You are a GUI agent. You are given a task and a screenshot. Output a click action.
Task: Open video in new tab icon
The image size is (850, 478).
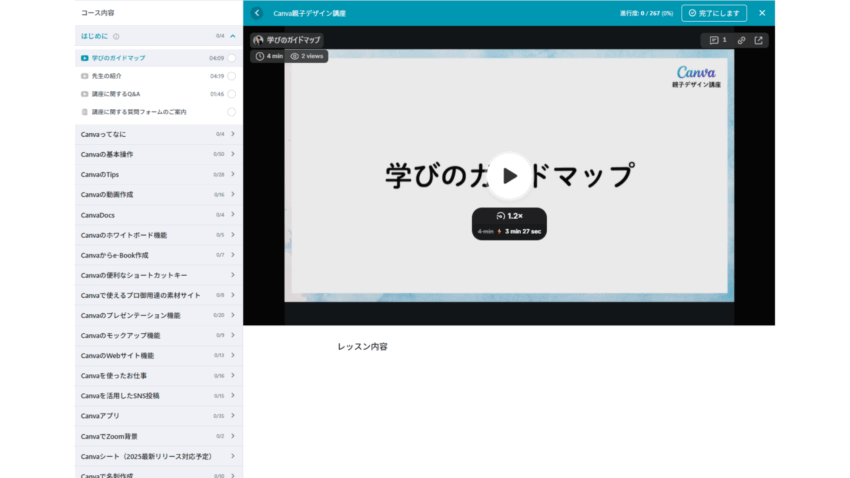(x=758, y=40)
